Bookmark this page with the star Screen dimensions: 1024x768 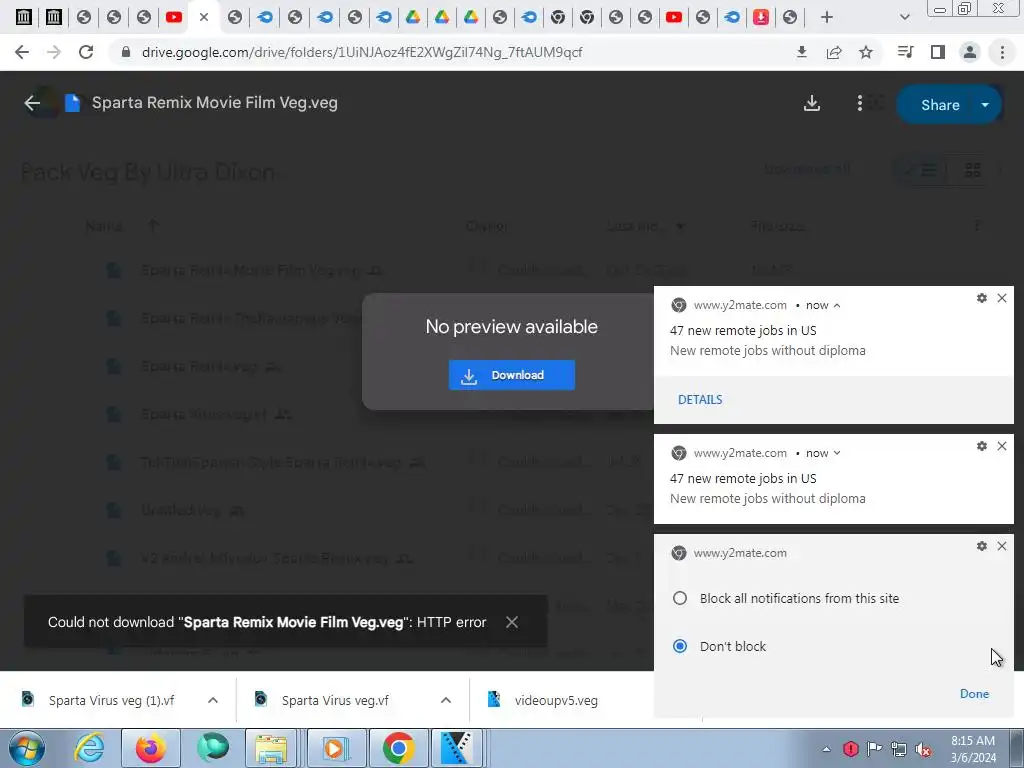click(x=866, y=52)
